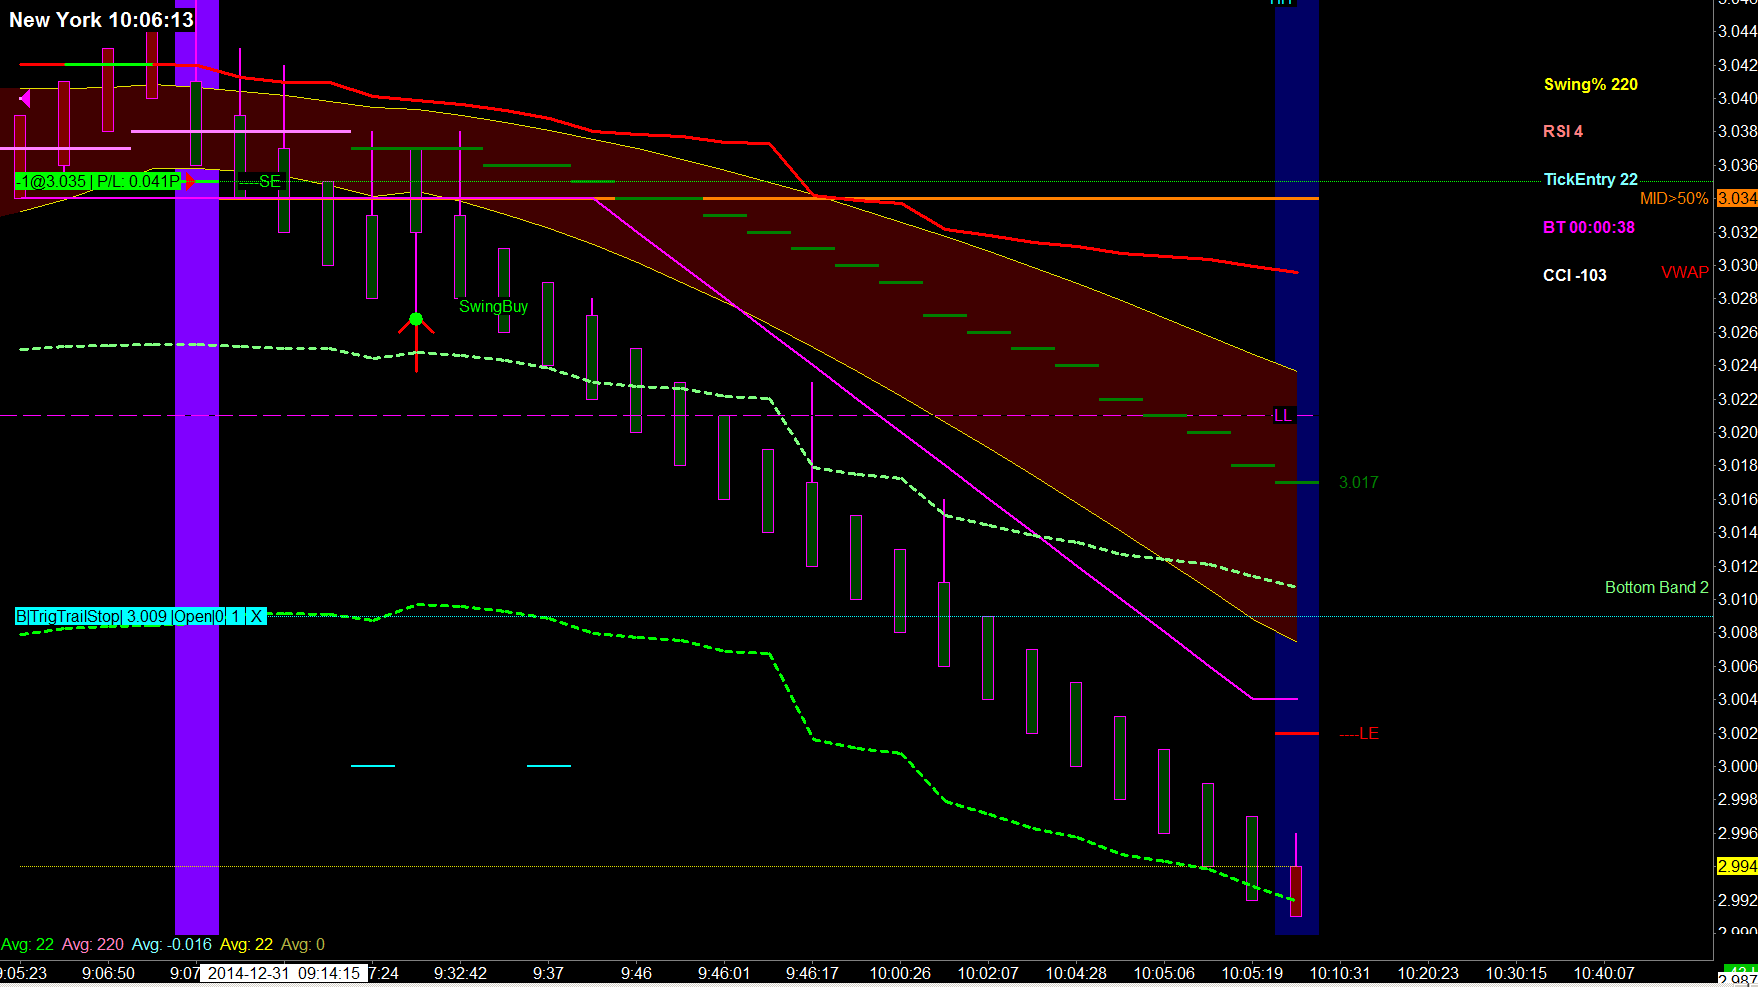Click the olive Avg: 0 readout
Viewport: 1758px width, 987px height.
pos(303,944)
